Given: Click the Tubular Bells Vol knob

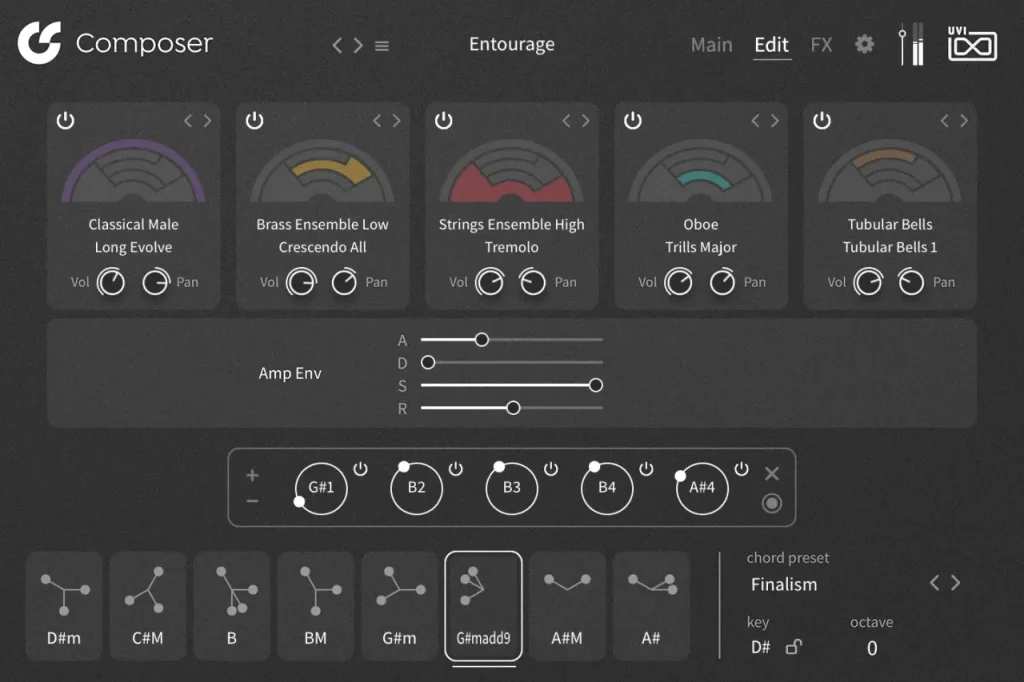Looking at the screenshot, I should tap(868, 283).
